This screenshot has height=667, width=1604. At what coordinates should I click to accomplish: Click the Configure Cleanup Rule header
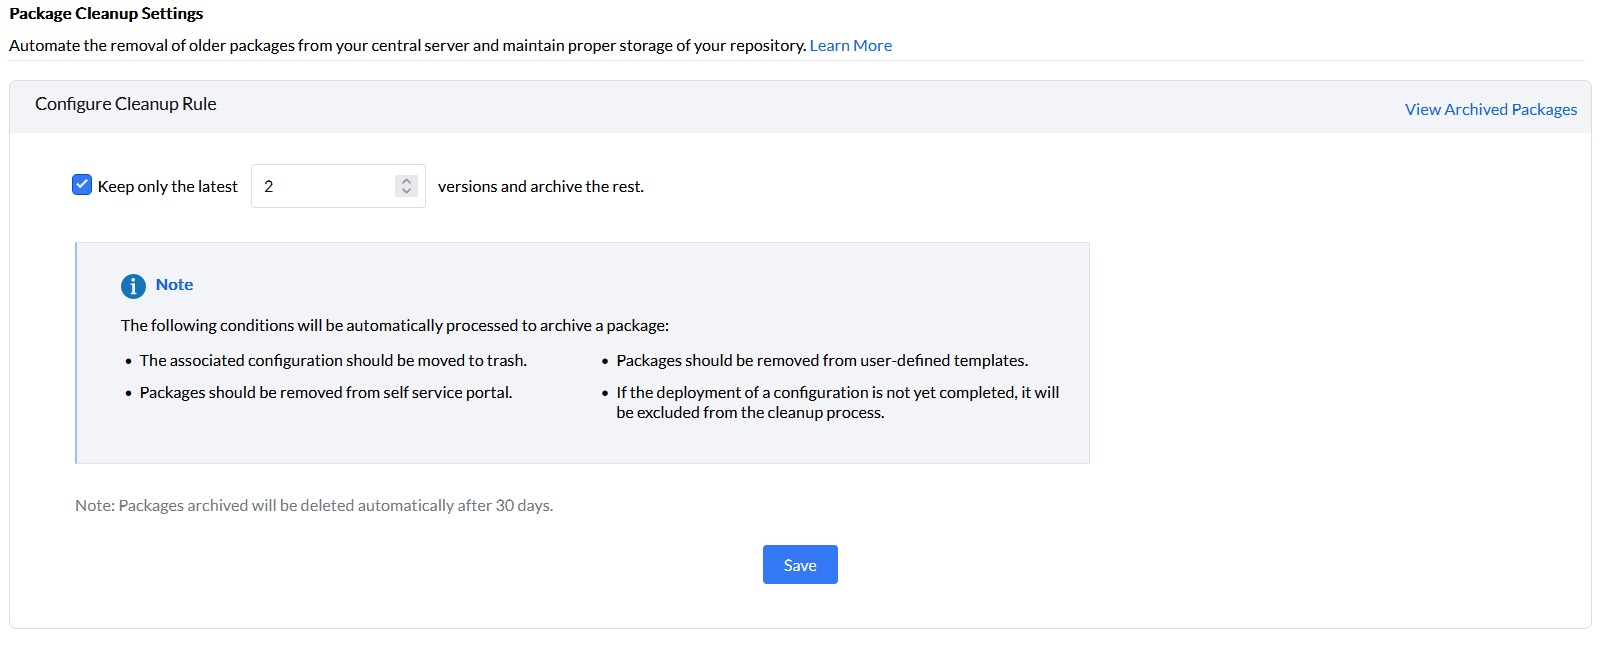point(126,104)
